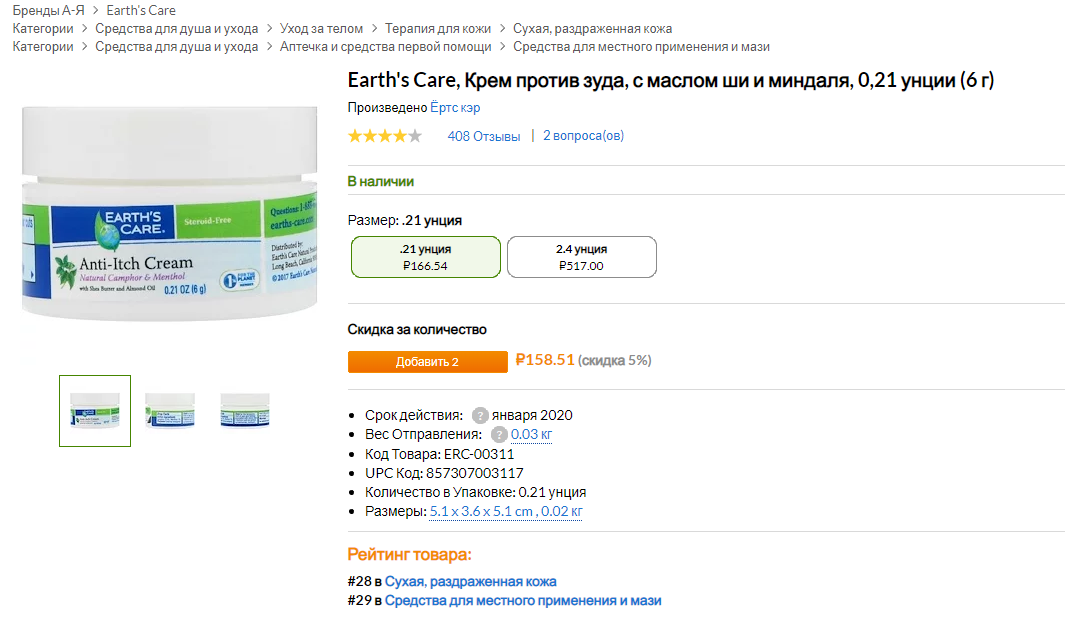Image resolution: width=1070 pixels, height=617 pixels.
Task: Select the .21 унция size option
Action: [x=426, y=257]
